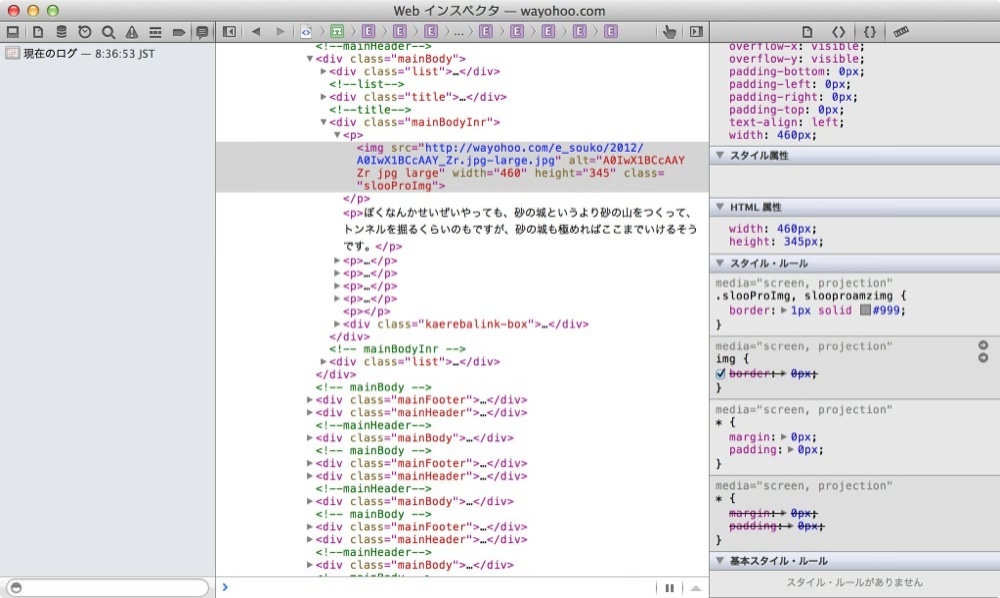Hide the right details sidebar
Image resolution: width=1000 pixels, height=598 pixels.
[x=696, y=31]
